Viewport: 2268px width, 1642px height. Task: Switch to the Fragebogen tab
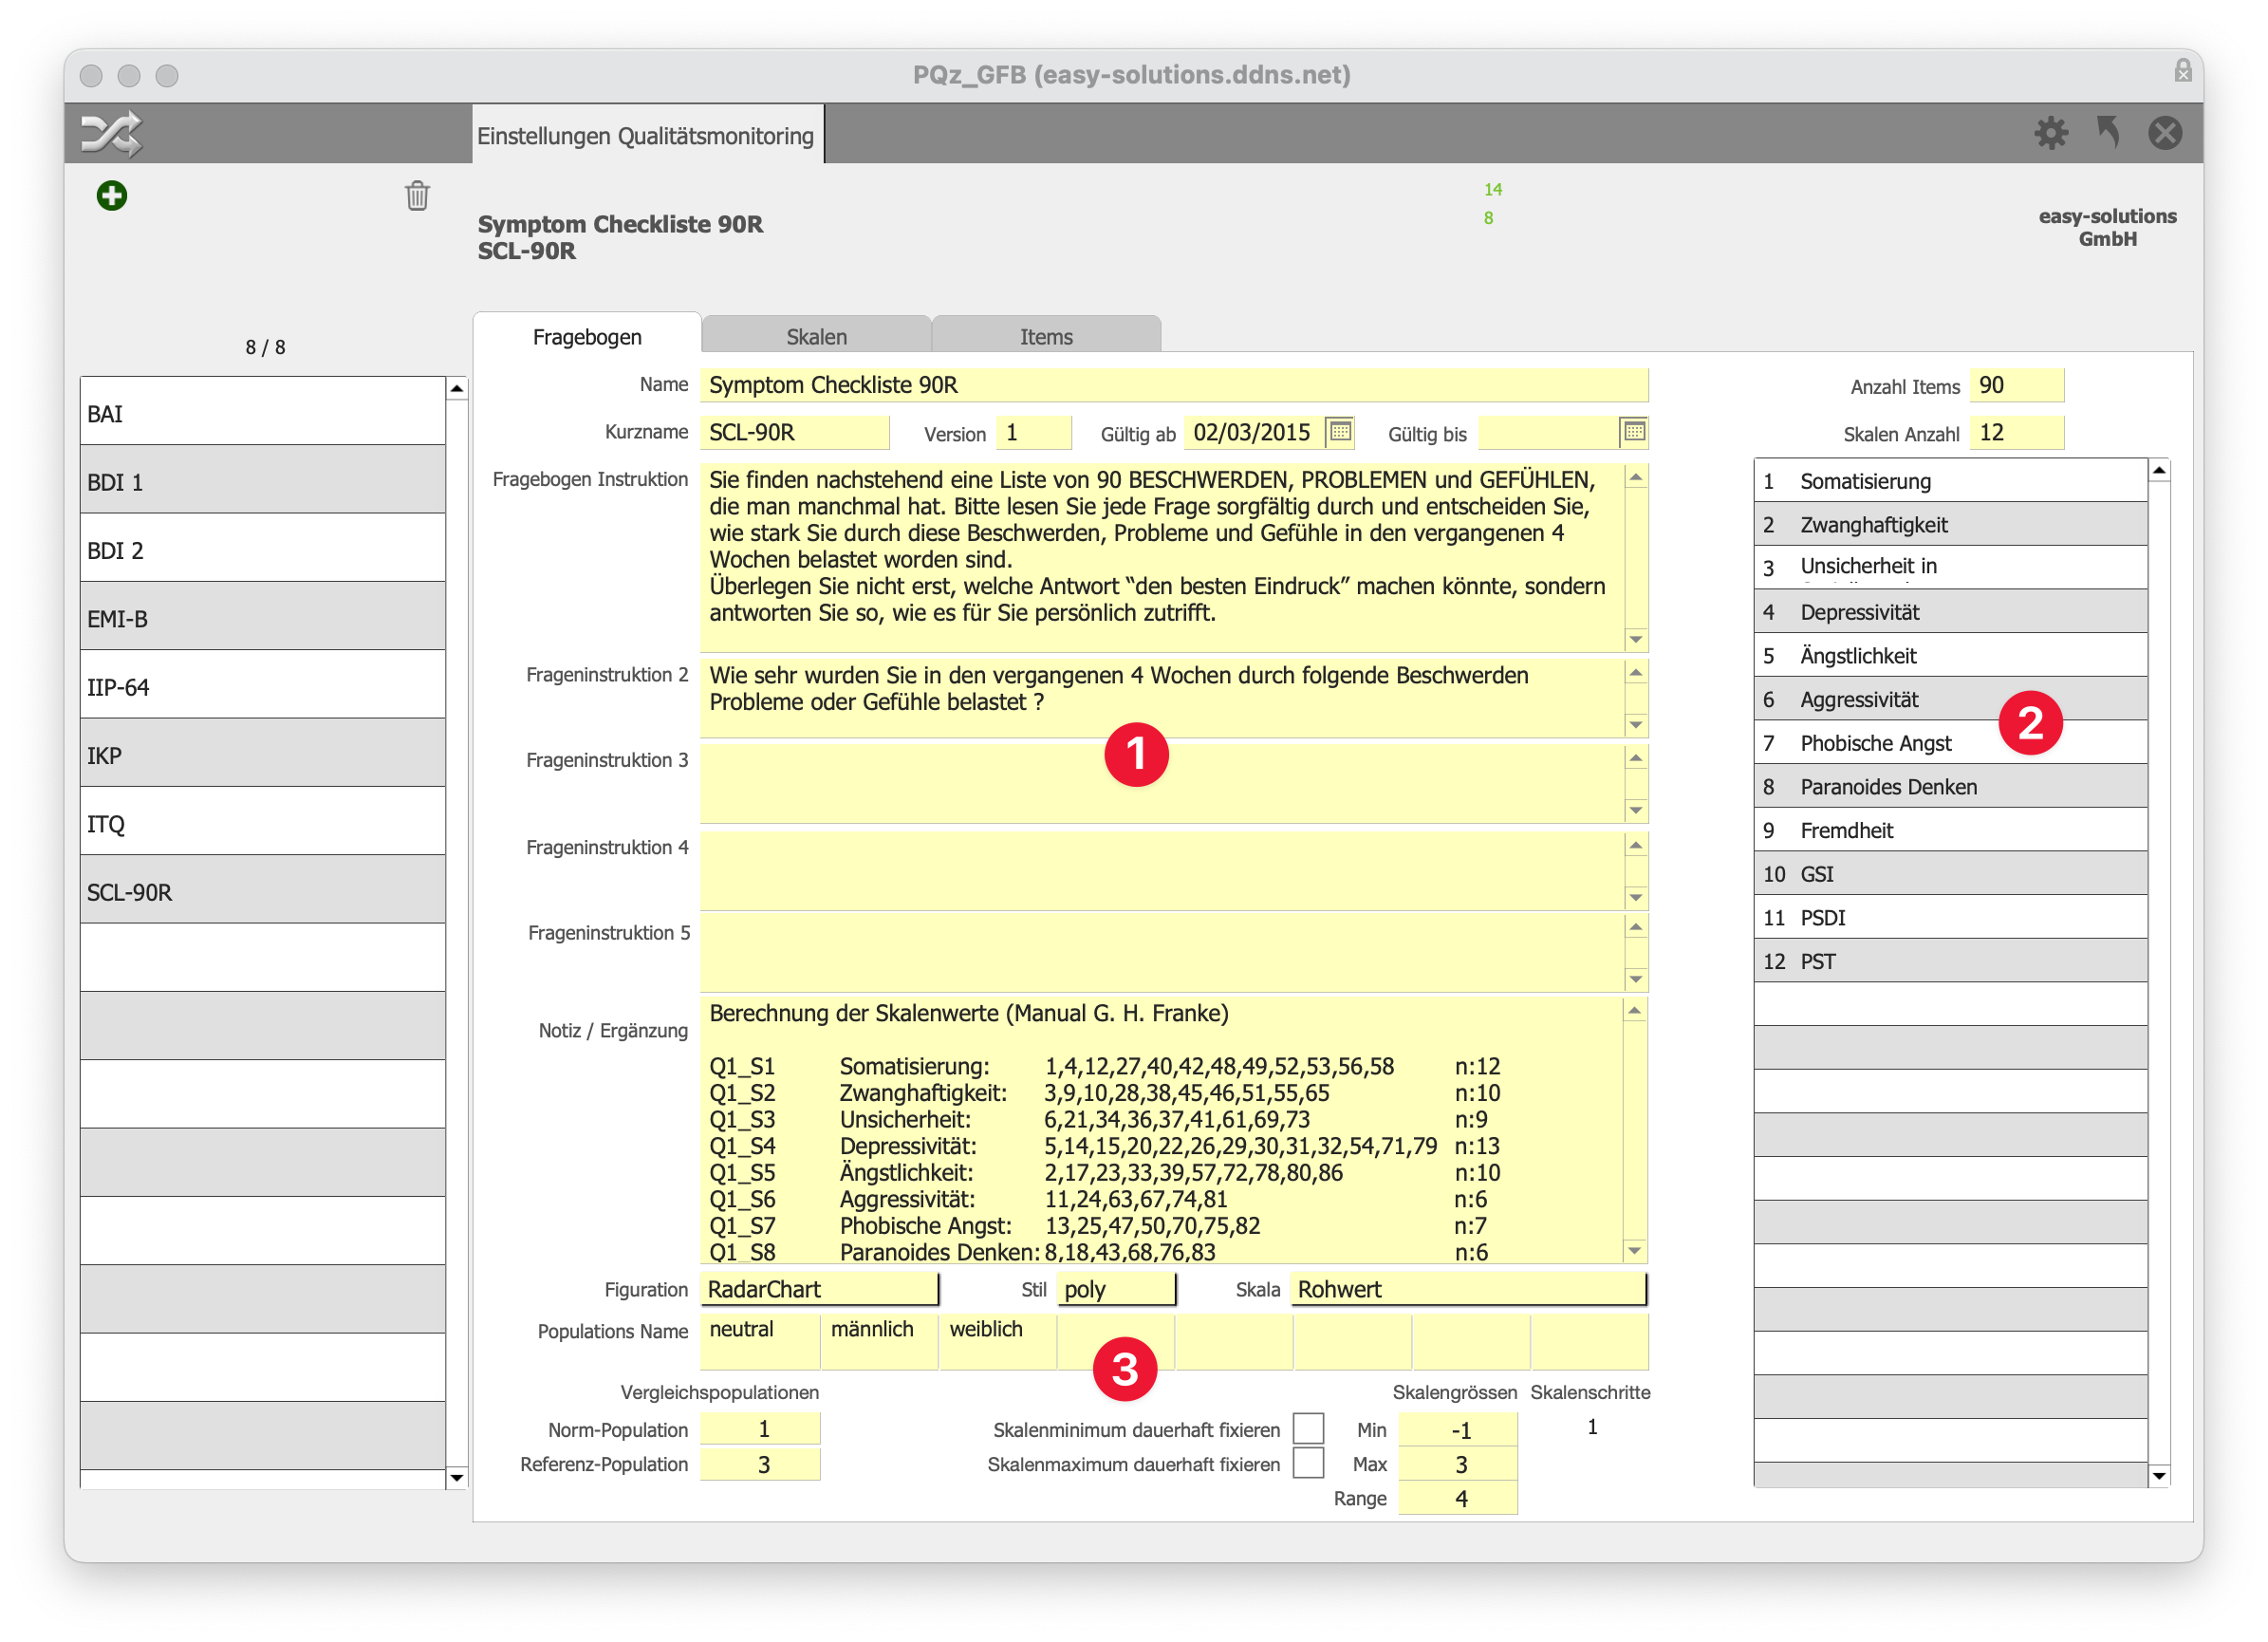pyautogui.click(x=587, y=336)
